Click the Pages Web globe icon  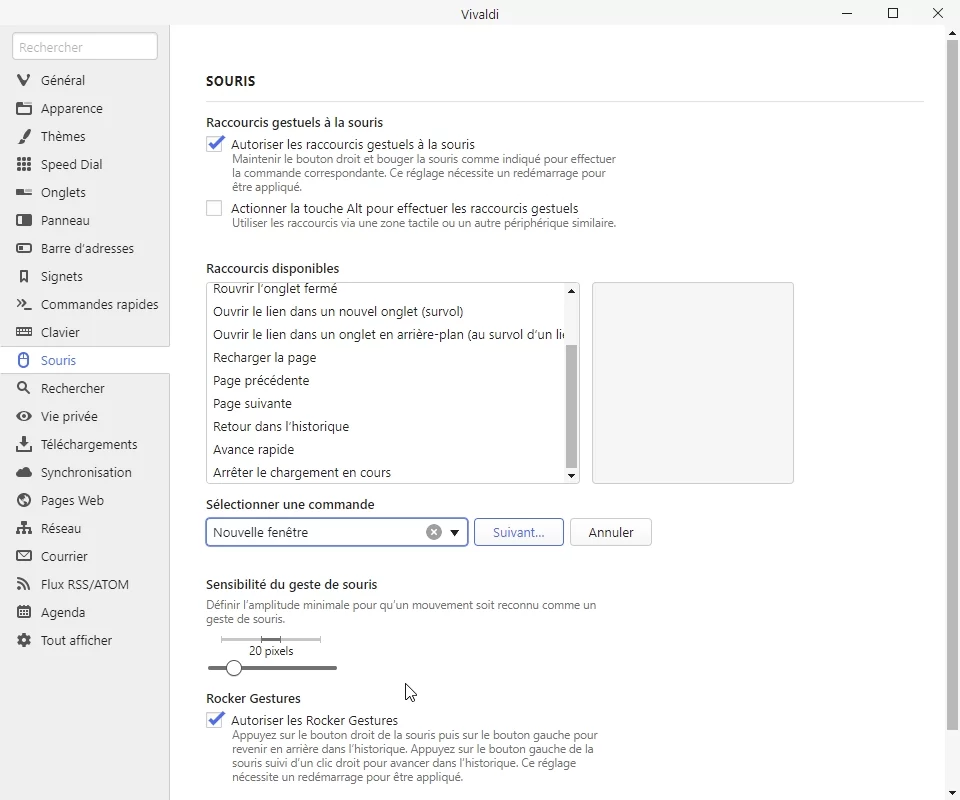[23, 501]
